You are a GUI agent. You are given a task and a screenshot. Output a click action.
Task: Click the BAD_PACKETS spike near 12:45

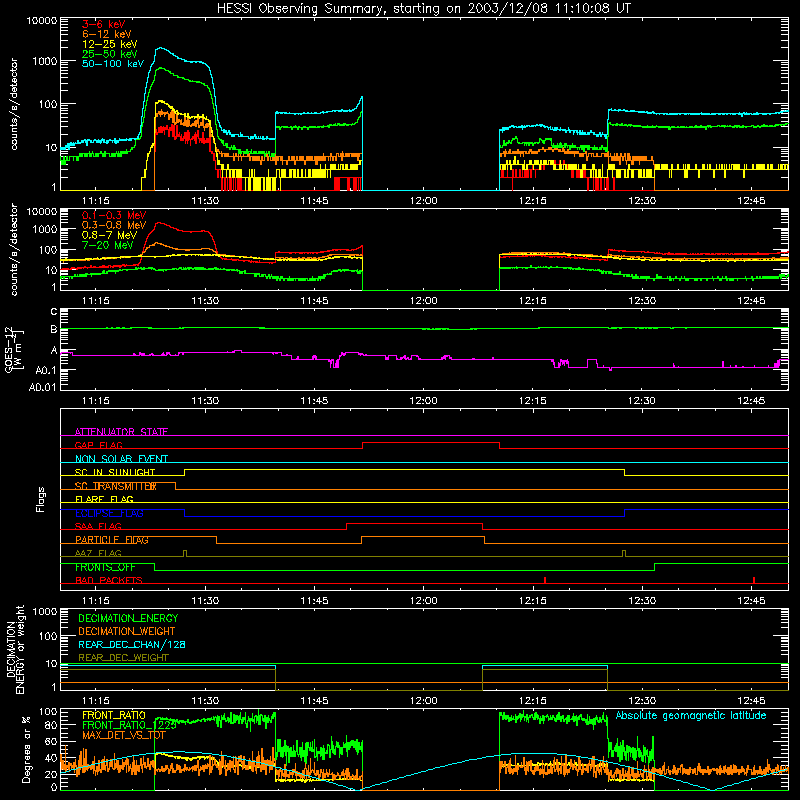click(x=754, y=580)
